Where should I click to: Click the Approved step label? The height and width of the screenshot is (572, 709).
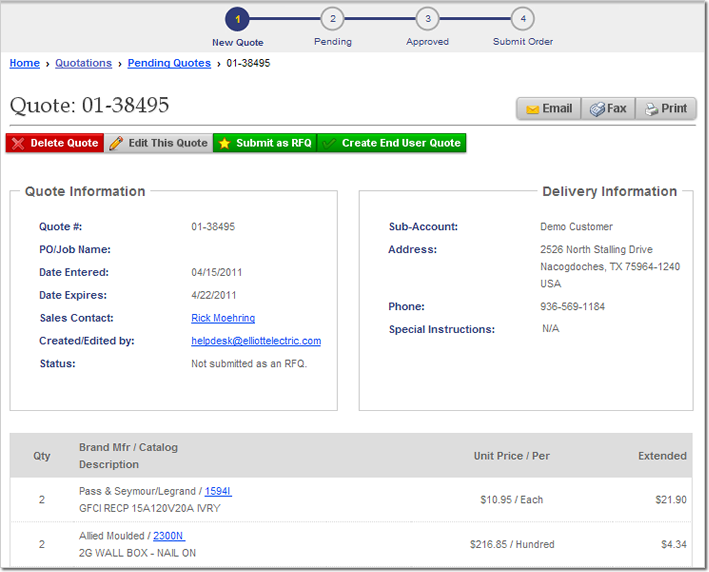(427, 42)
